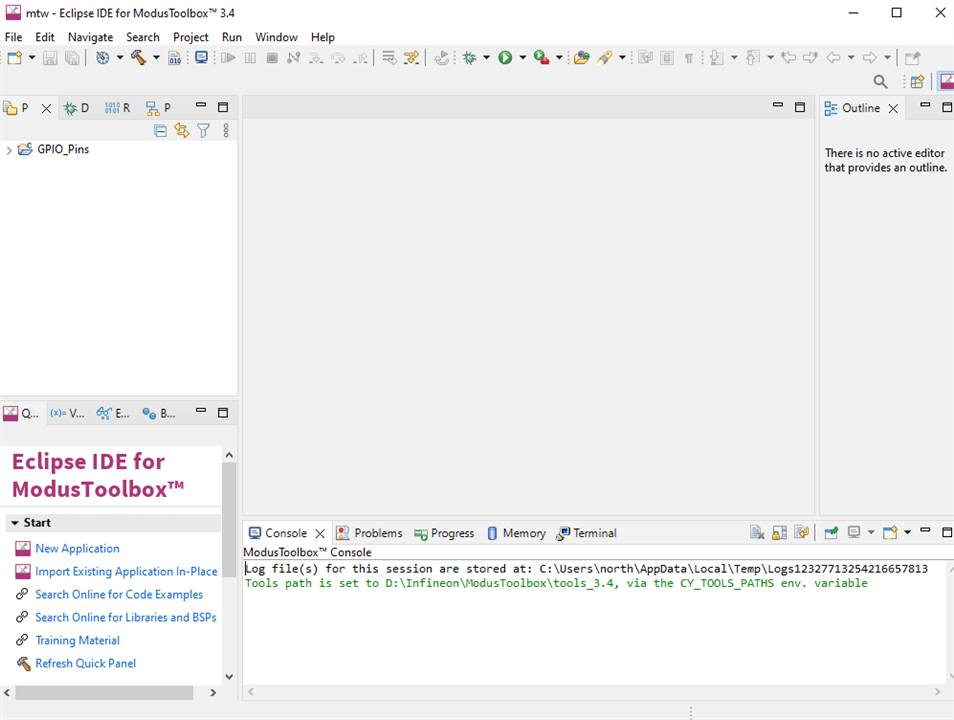The width and height of the screenshot is (954, 720).
Task: Minimize the Project Explorer panel
Action: (201, 106)
